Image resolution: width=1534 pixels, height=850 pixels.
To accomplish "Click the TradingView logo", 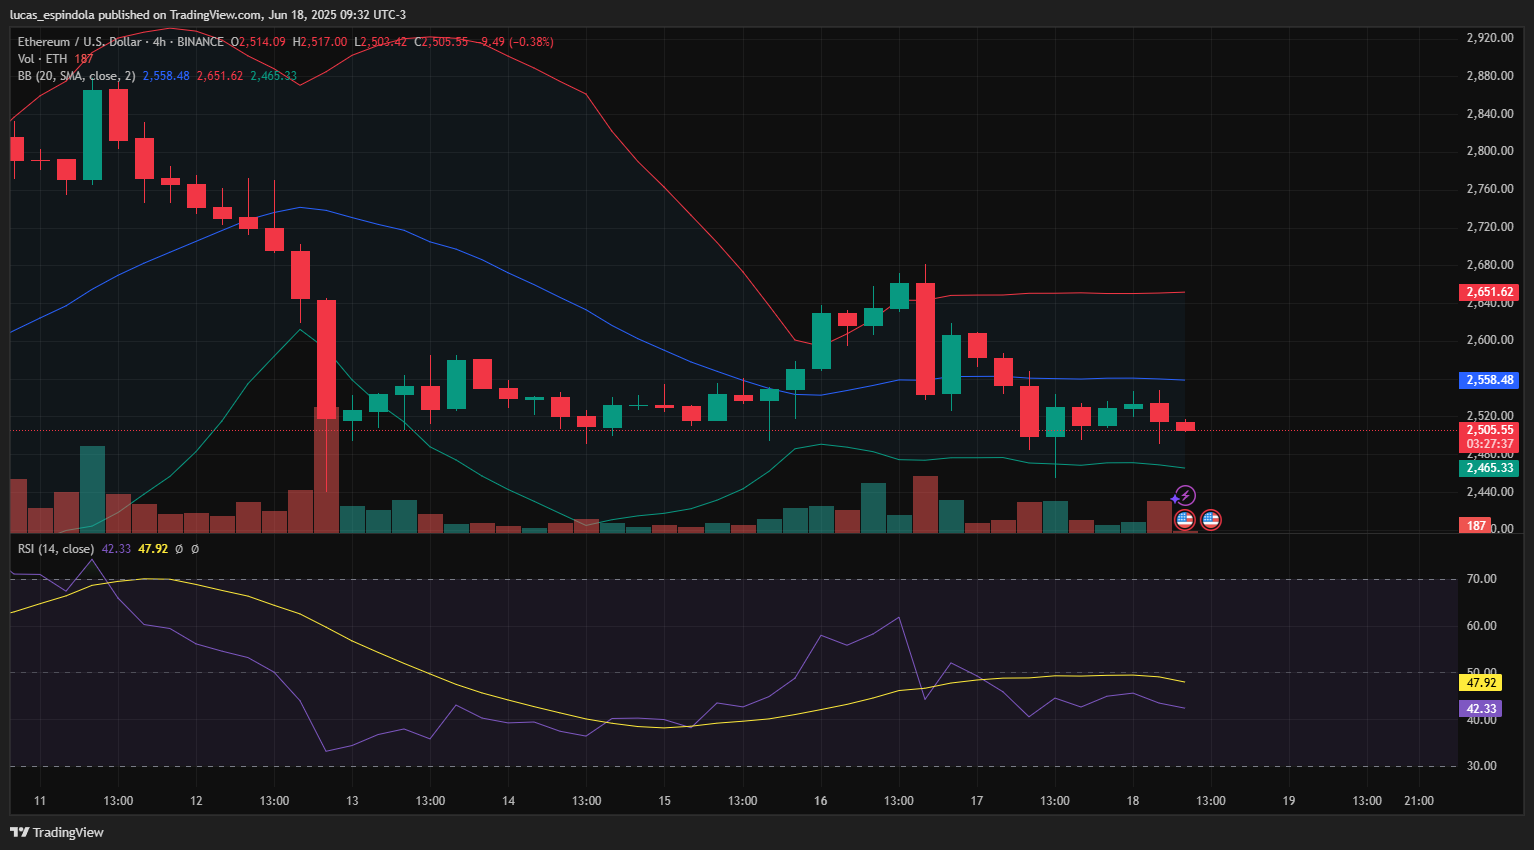I will 57,832.
